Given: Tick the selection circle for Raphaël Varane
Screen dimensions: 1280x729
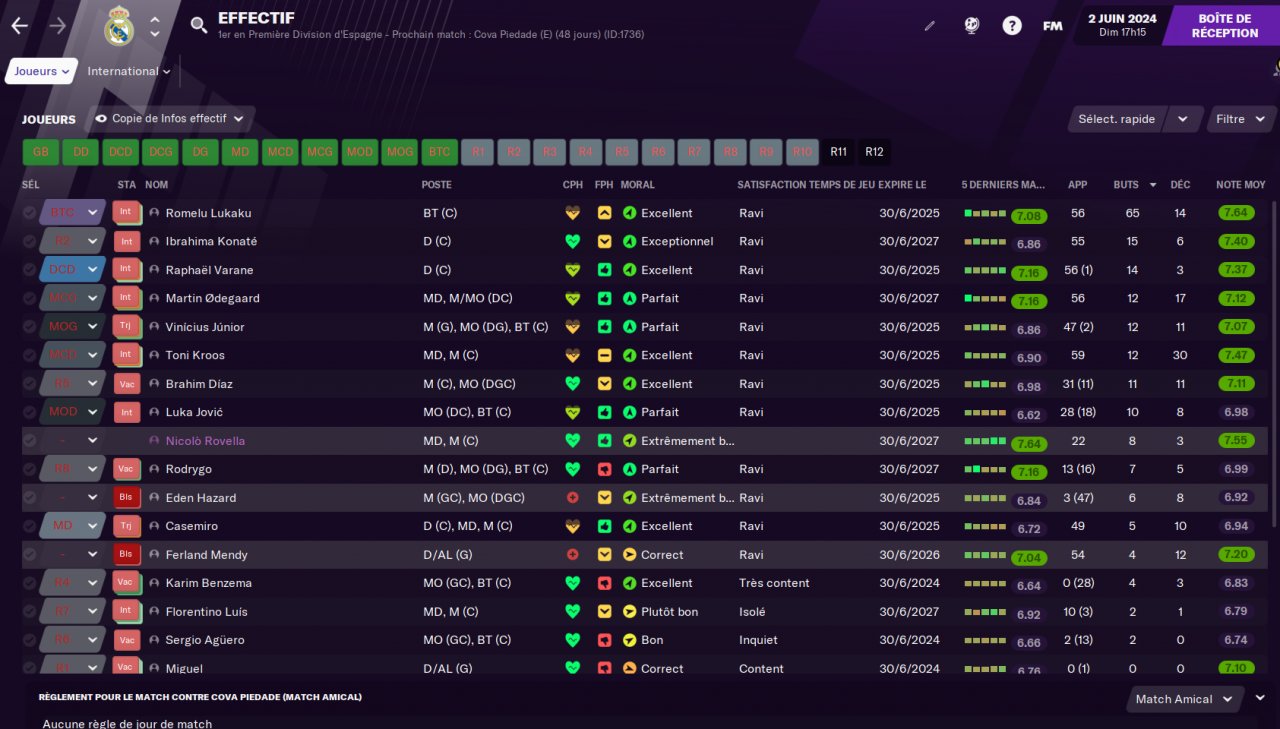Looking at the screenshot, I should coord(29,270).
